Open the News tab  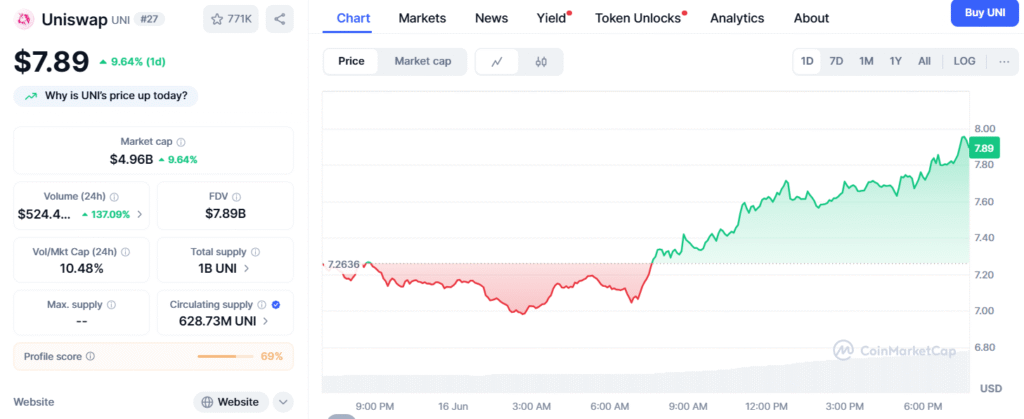(x=491, y=18)
